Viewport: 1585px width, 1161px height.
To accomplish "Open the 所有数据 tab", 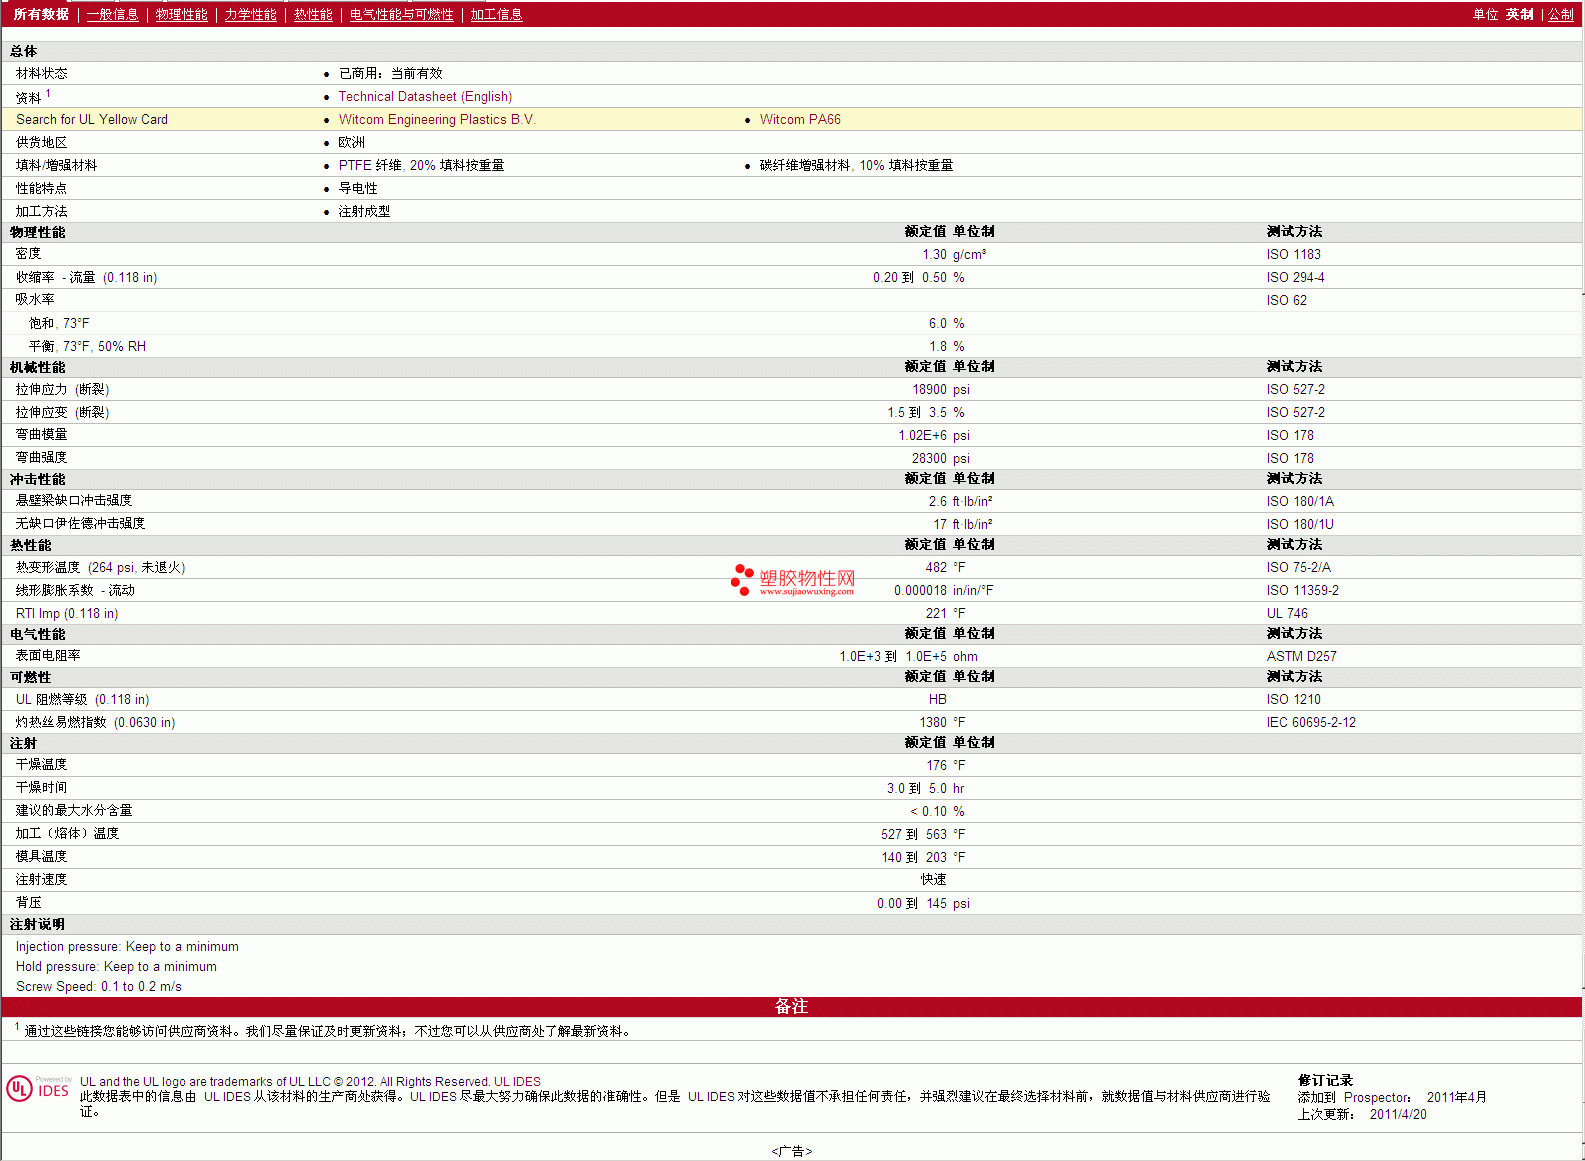I will pyautogui.click(x=41, y=14).
